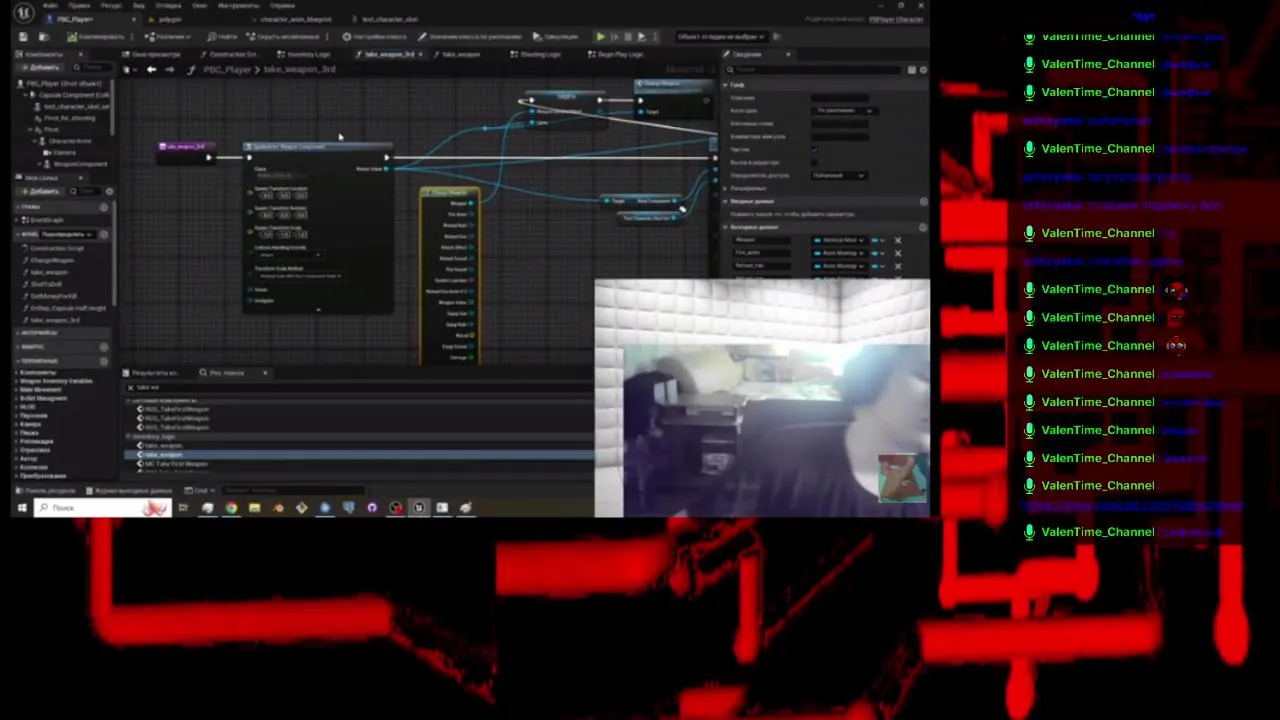Navigate back with the left arrow icon
Screen dimensions: 1280x720
coord(151,69)
